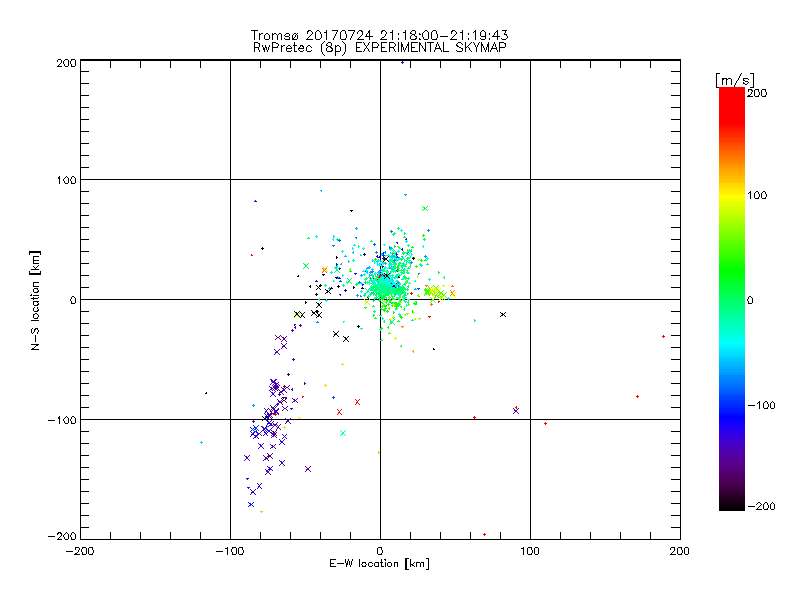Click the N-S location [km] axis label
800x600 pixels.
click(x=36, y=299)
